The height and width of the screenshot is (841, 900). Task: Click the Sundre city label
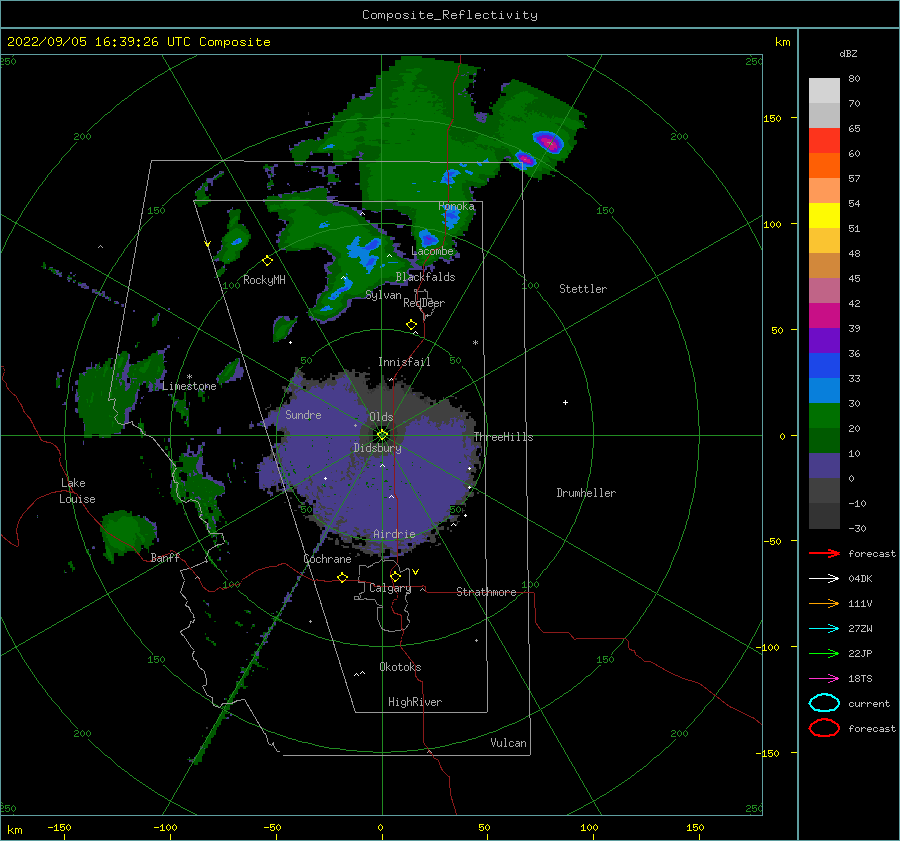(303, 415)
